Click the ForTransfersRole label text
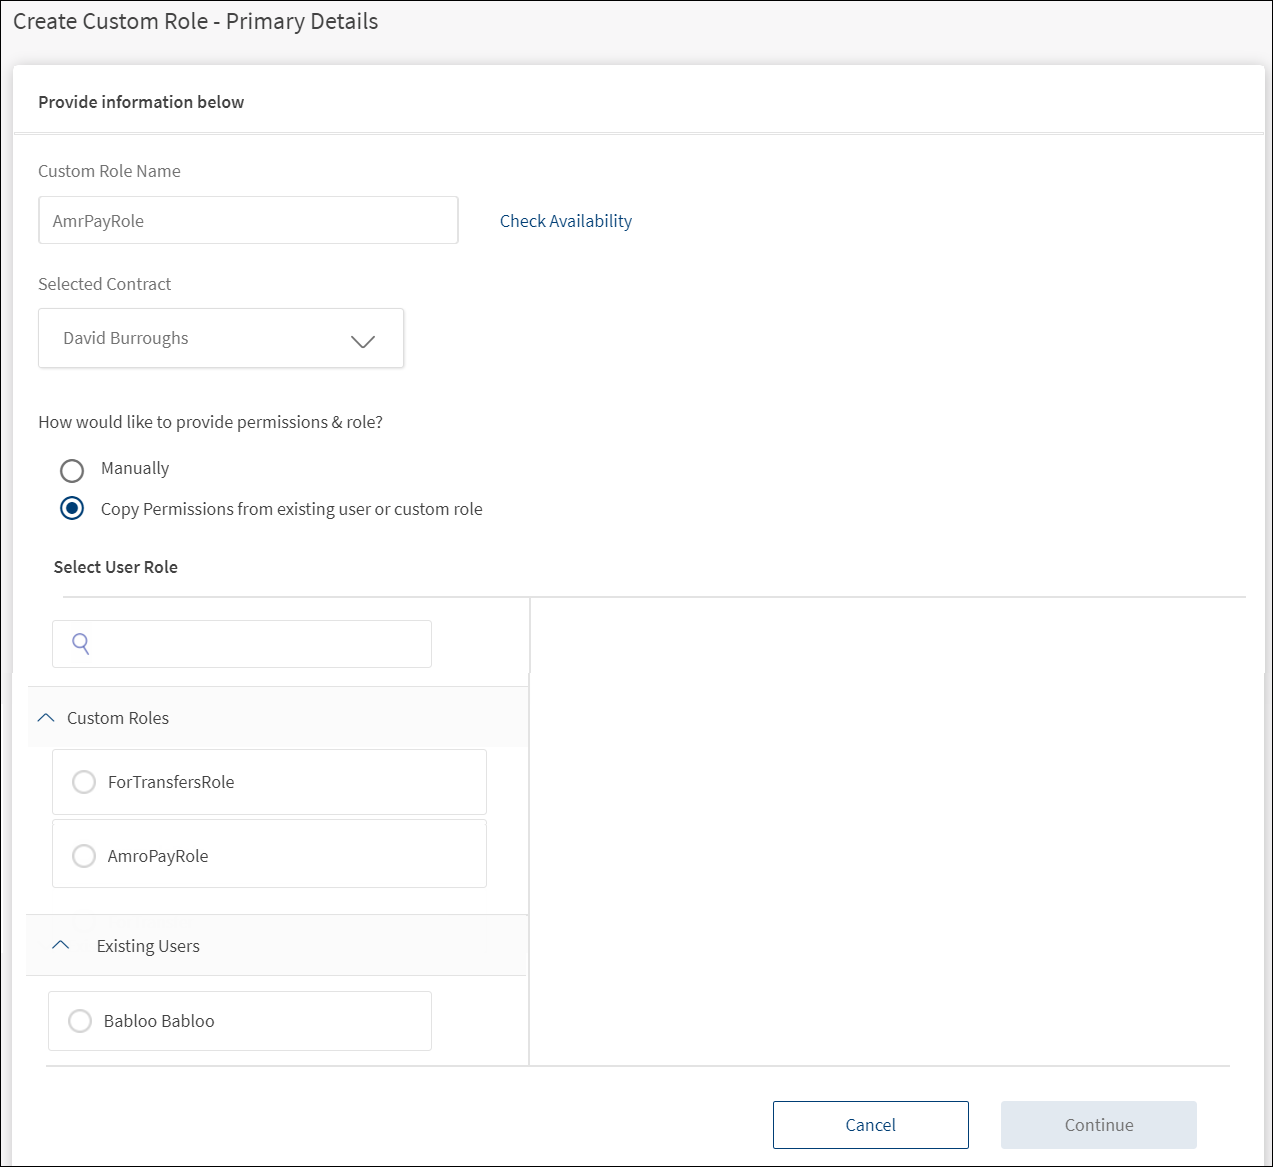The height and width of the screenshot is (1167, 1273). click(x=171, y=782)
